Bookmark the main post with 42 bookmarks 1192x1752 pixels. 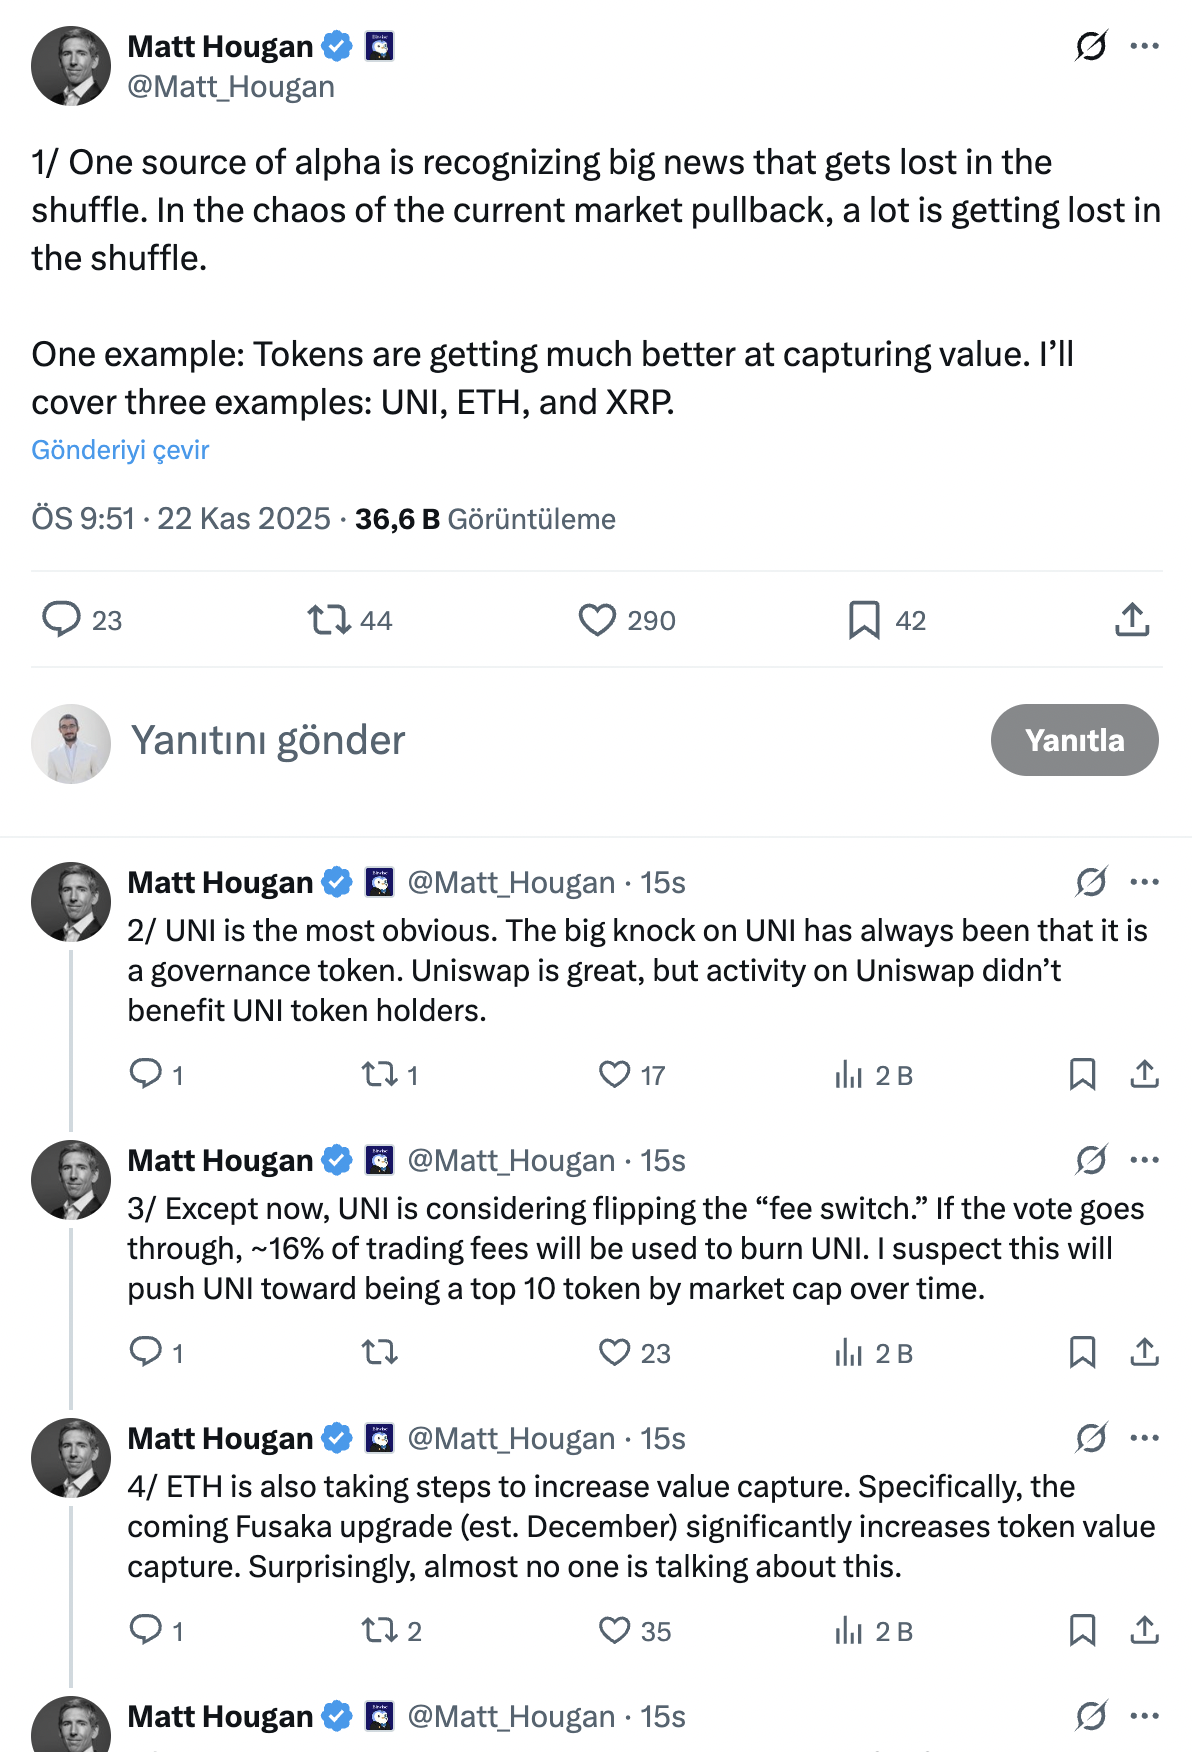(x=864, y=620)
